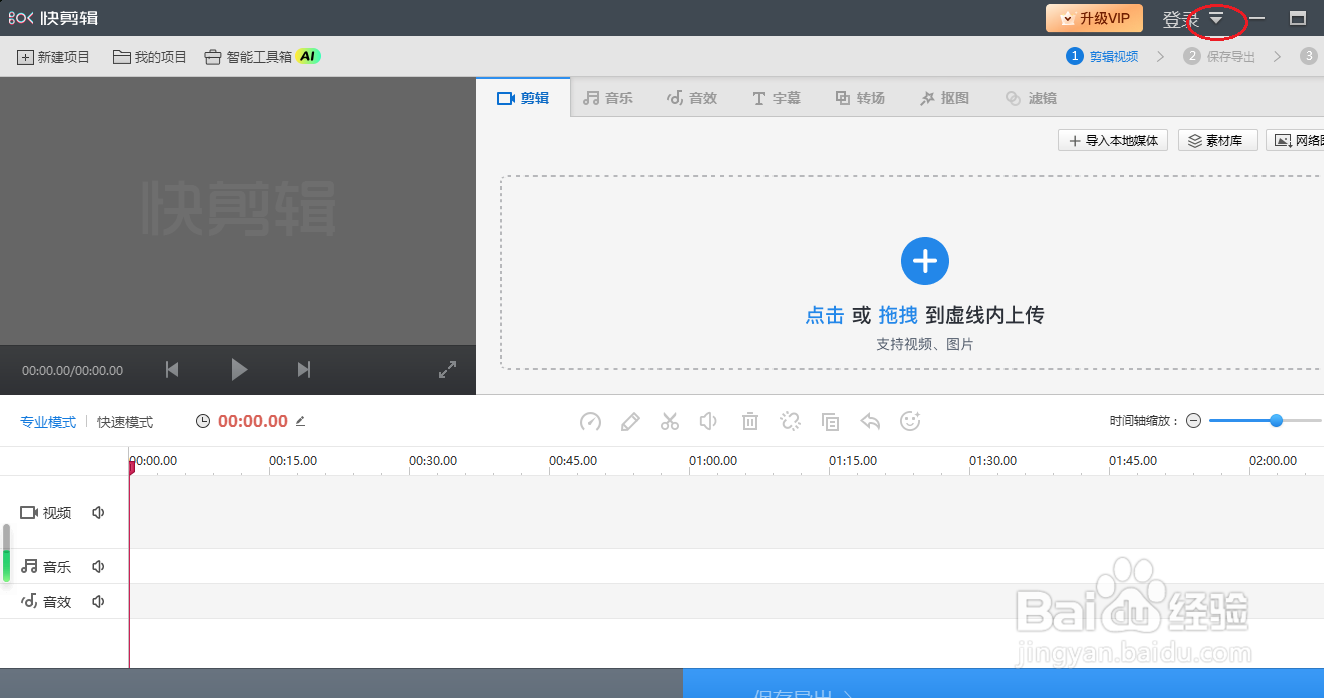Click the 点击 upload link
This screenshot has width=1324, height=698.
point(825,315)
